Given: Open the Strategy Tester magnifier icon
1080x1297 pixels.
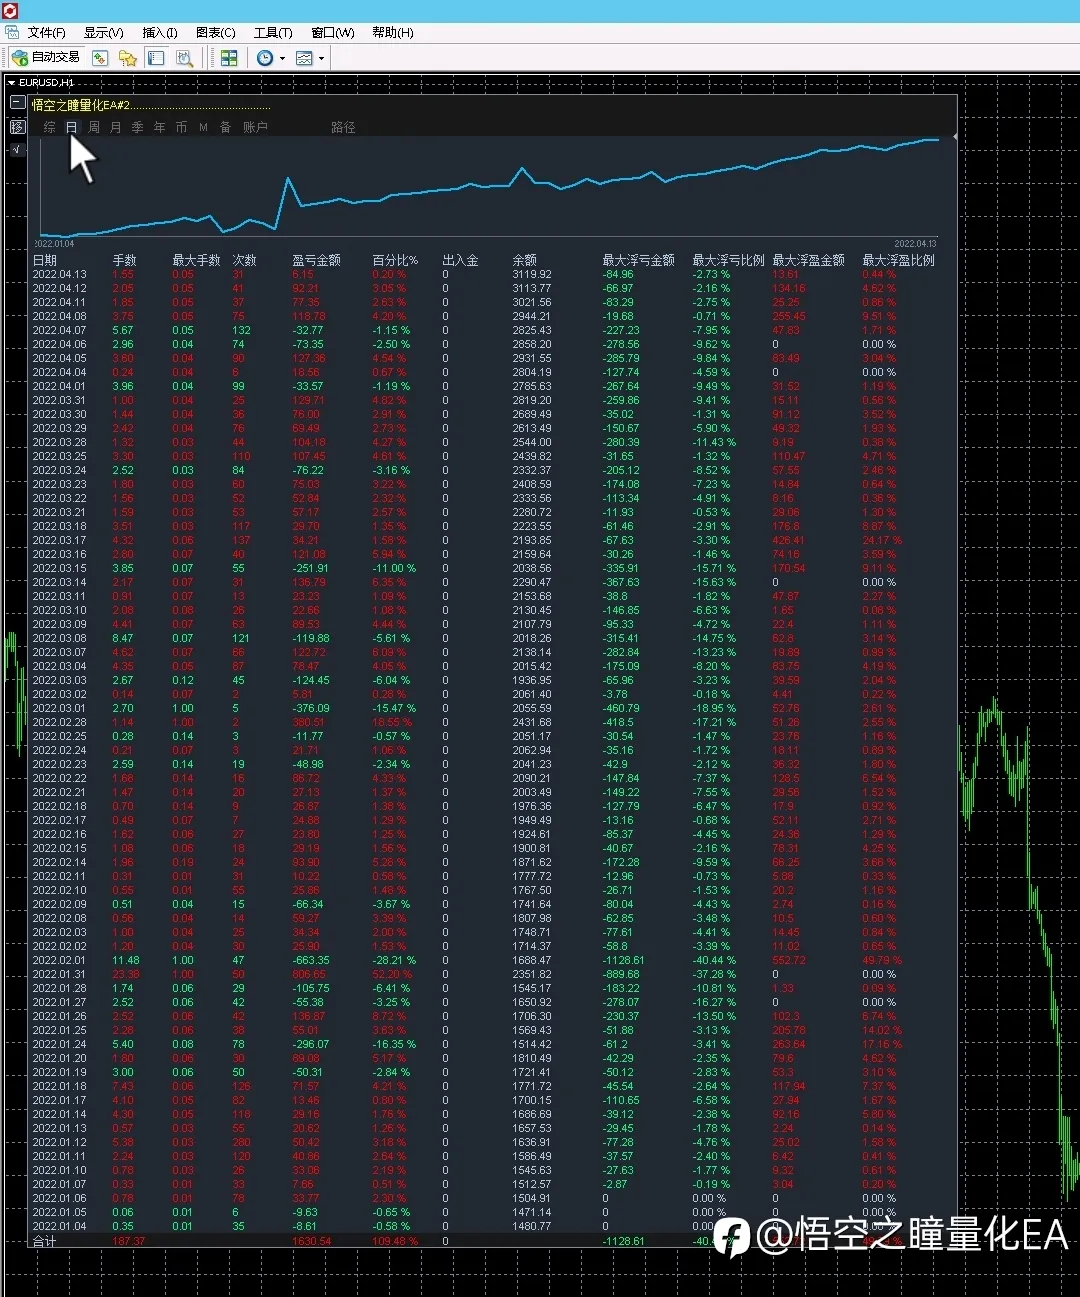Looking at the screenshot, I should (184, 58).
